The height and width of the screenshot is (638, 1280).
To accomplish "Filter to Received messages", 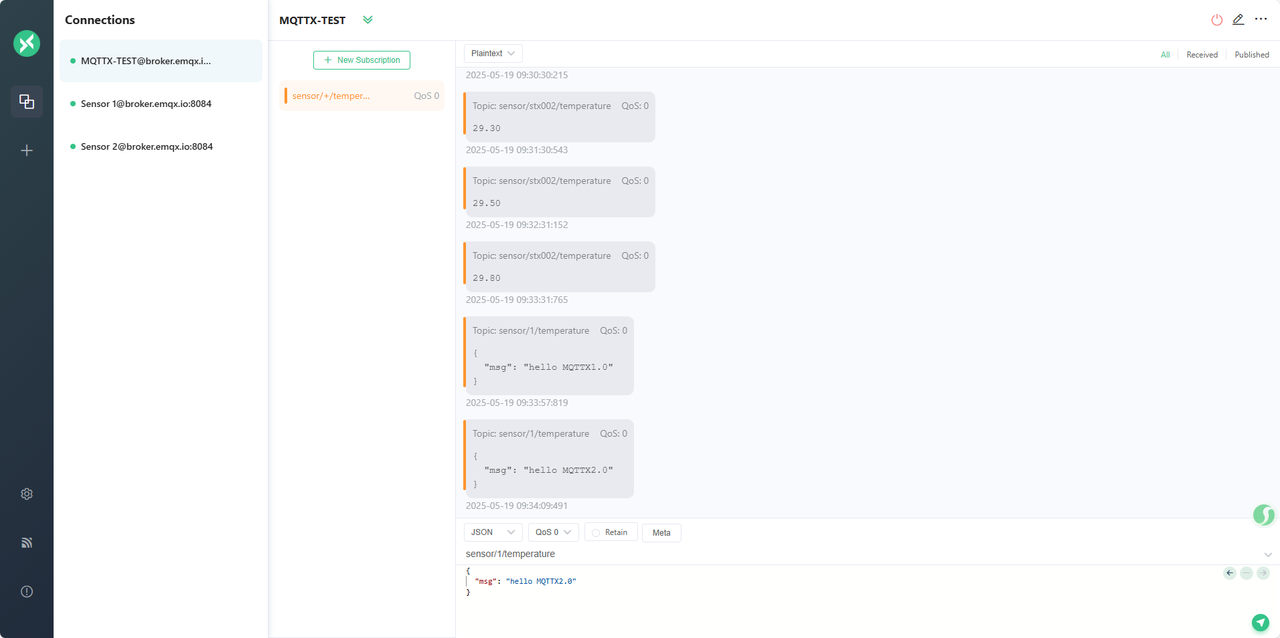I will [1202, 55].
